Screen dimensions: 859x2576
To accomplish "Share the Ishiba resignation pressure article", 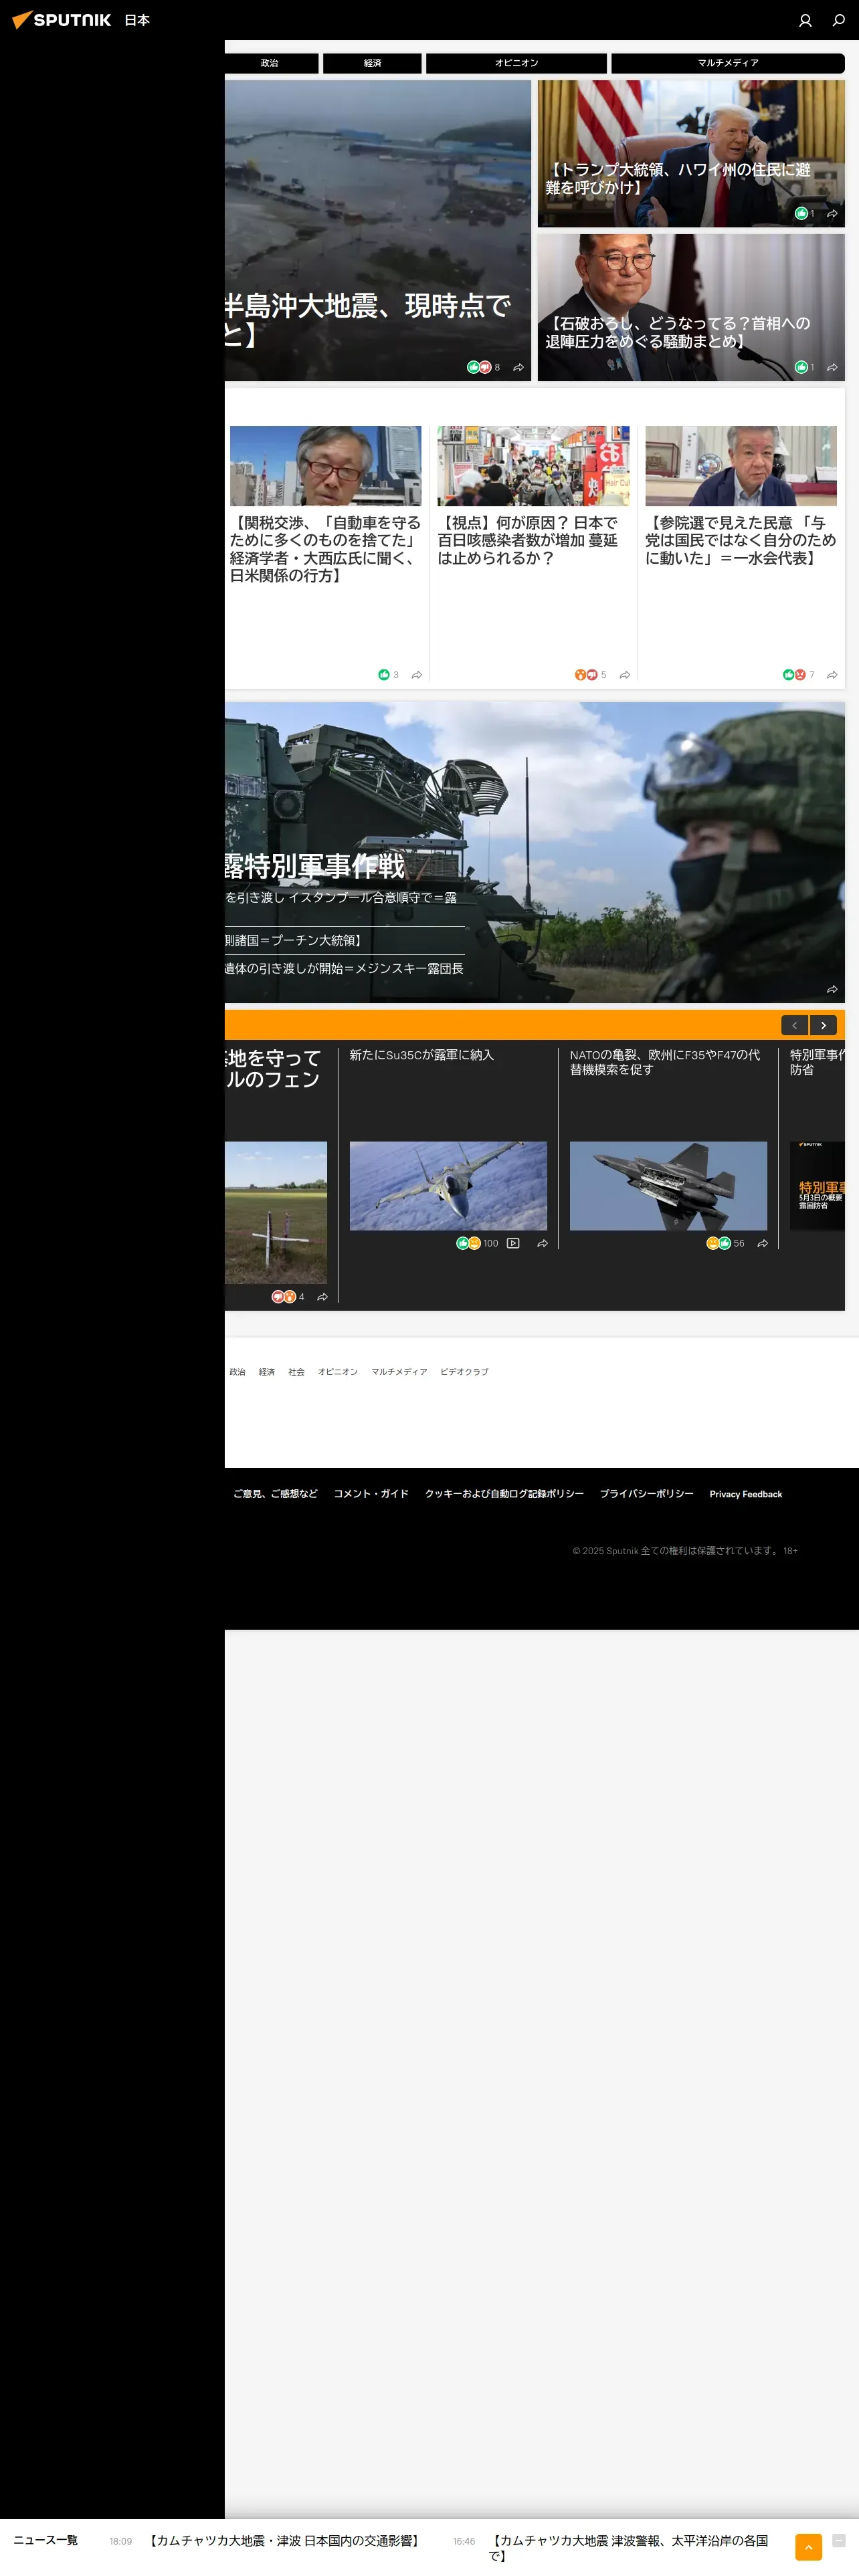I will pyautogui.click(x=832, y=367).
